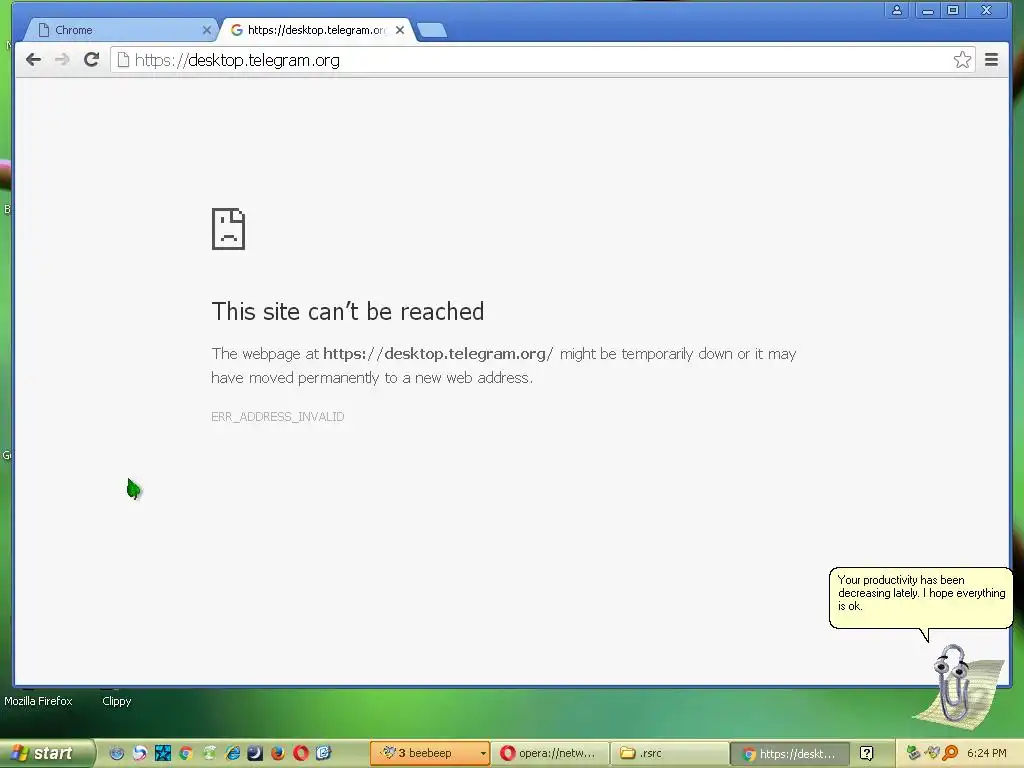This screenshot has width=1024, height=768.
Task: Click the "This site can't be reached" heading
Action: click(x=347, y=312)
